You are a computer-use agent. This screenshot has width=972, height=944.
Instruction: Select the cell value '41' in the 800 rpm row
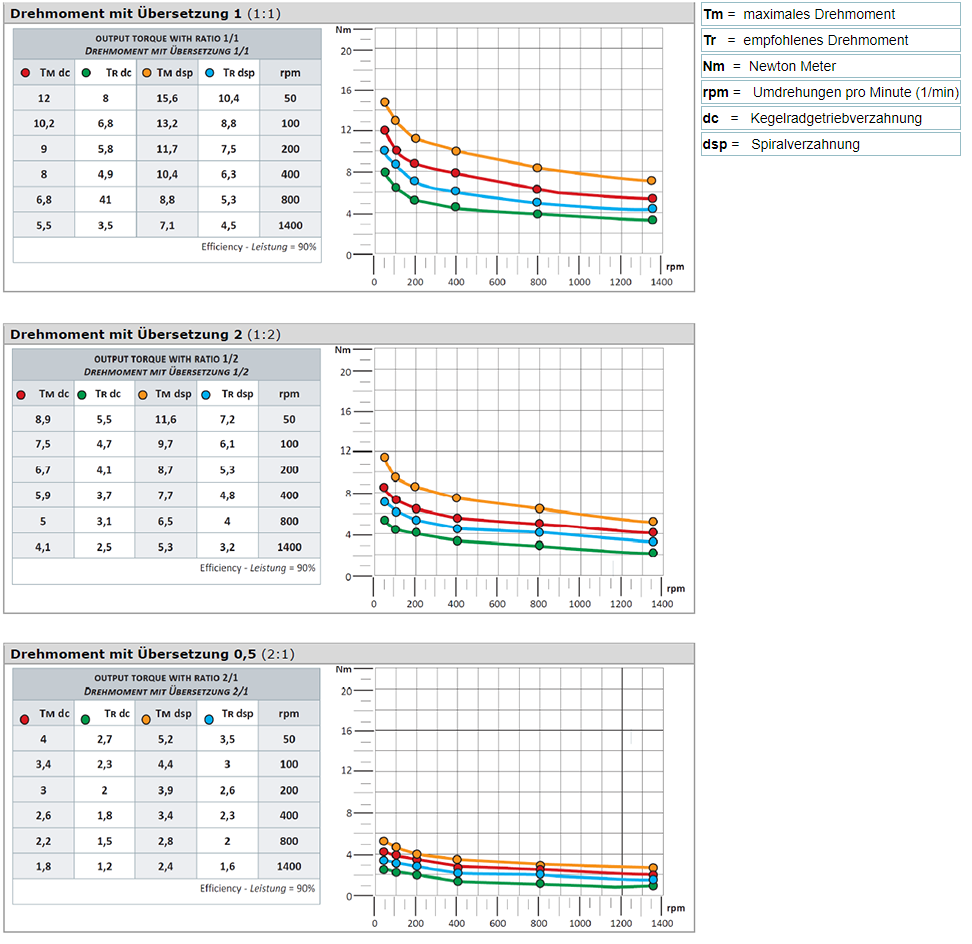105,200
